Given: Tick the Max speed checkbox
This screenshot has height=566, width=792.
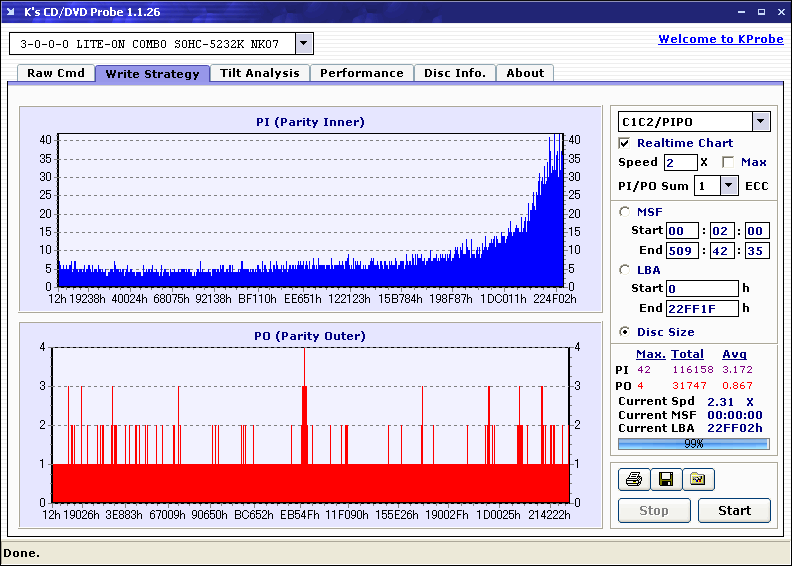Looking at the screenshot, I should click(x=729, y=162).
